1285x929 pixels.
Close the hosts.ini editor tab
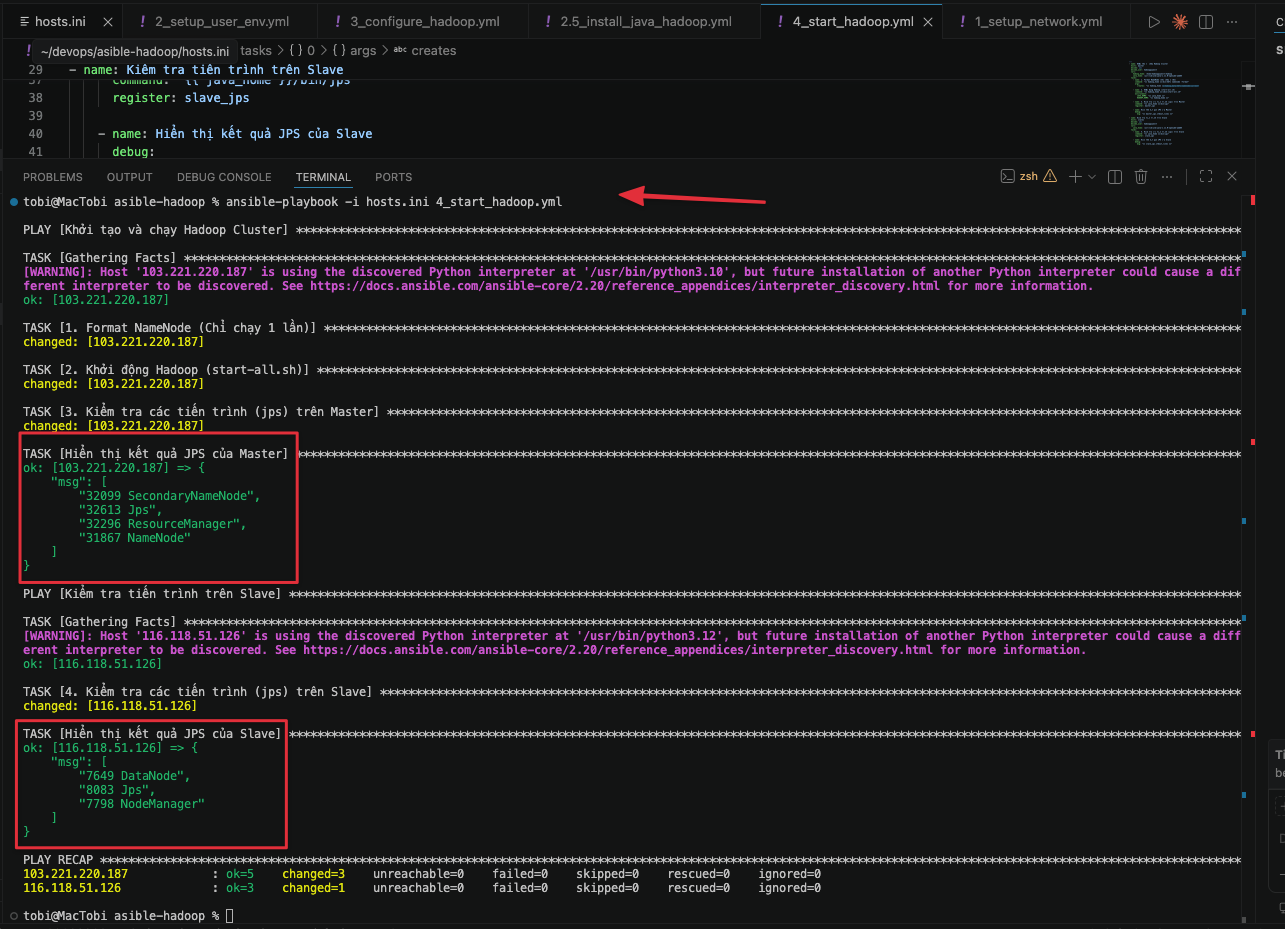[x=107, y=21]
